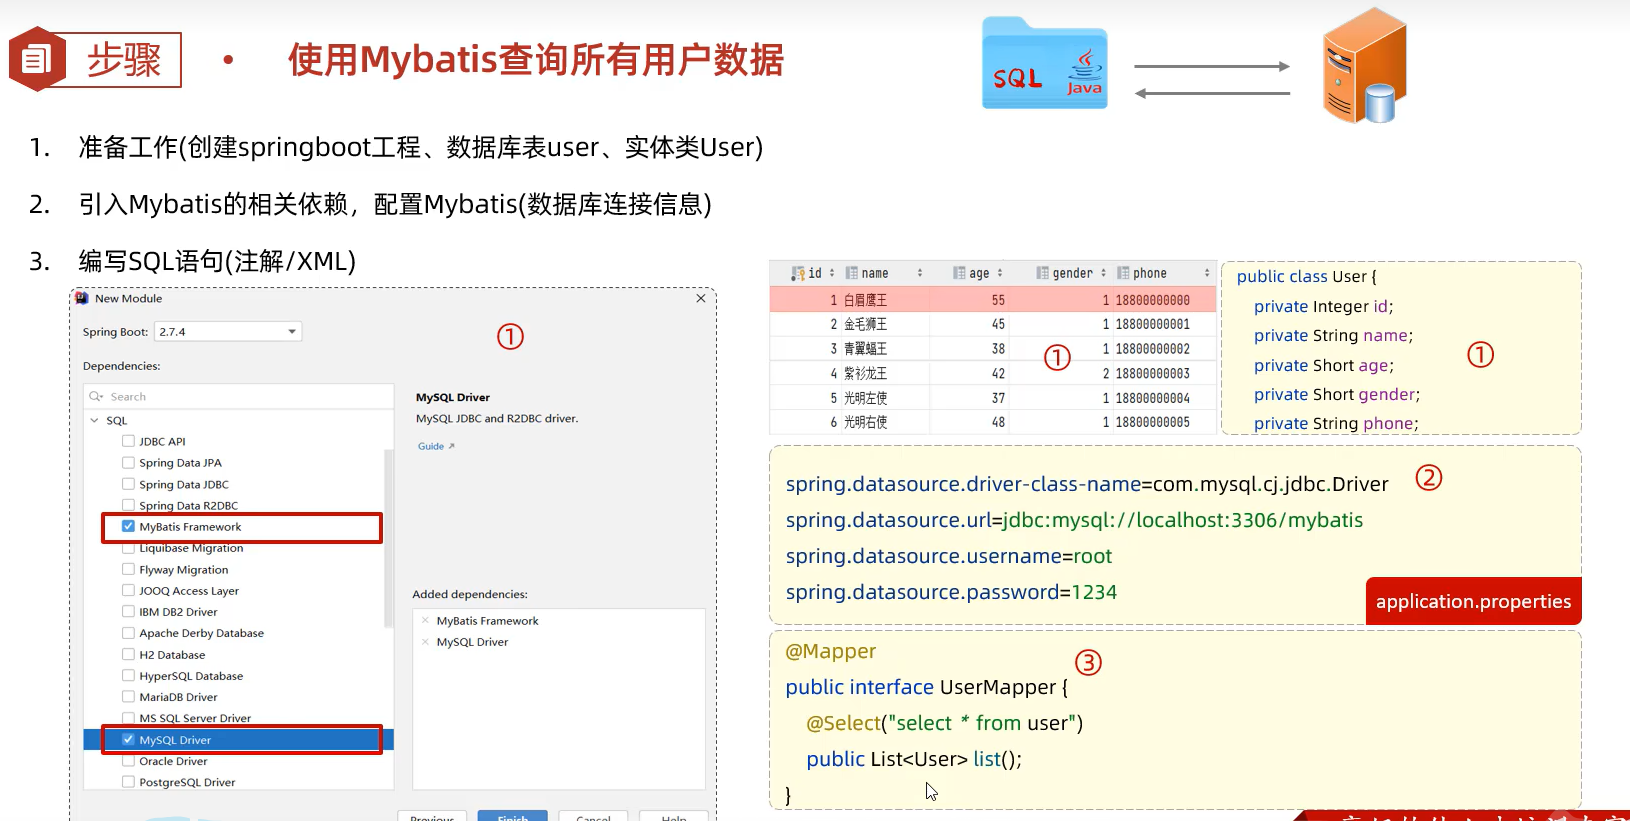Toggle sort arrows on gender column

click(x=1104, y=273)
